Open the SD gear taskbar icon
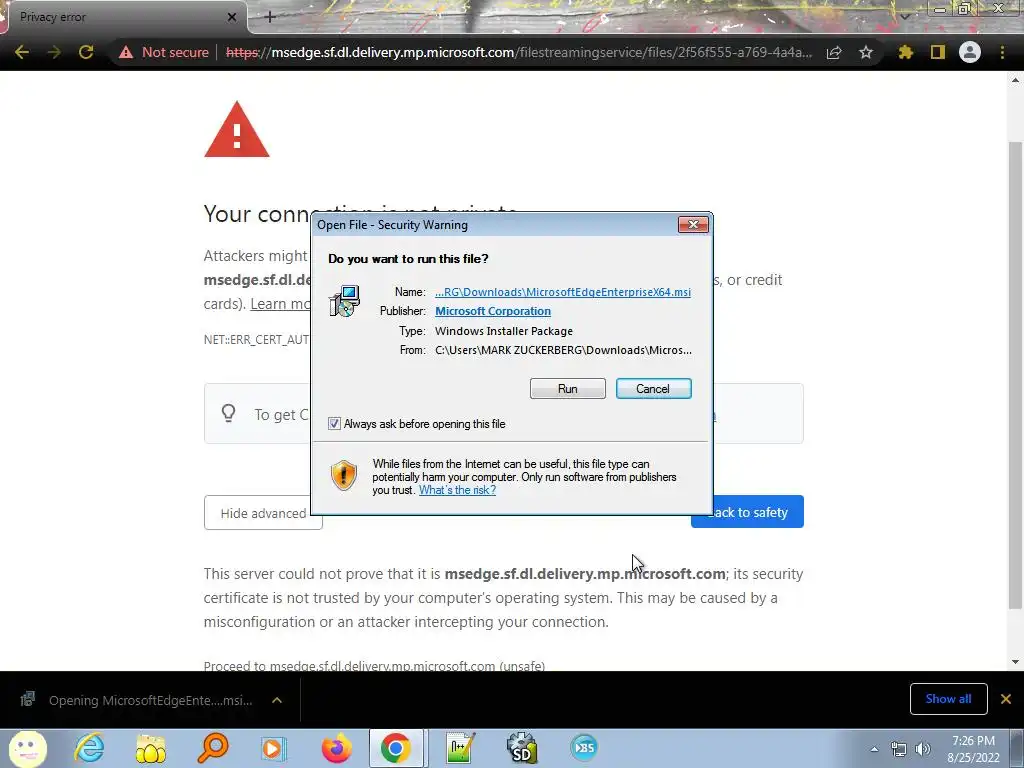 [x=522, y=748]
